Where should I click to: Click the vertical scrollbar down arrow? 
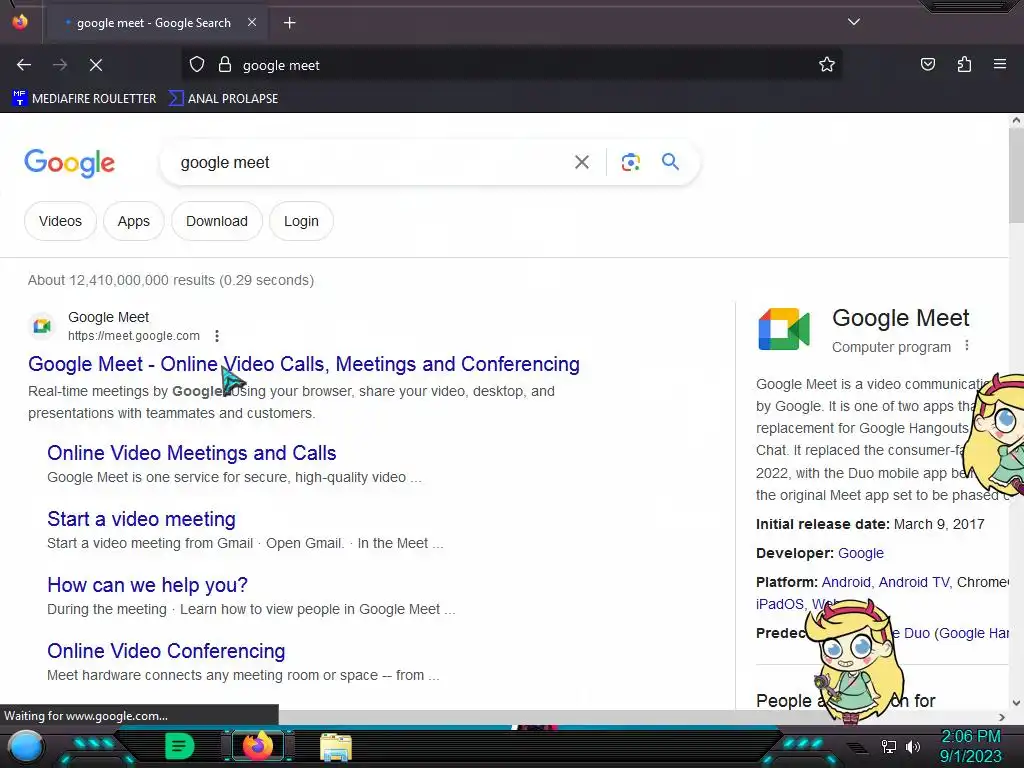(x=1016, y=703)
